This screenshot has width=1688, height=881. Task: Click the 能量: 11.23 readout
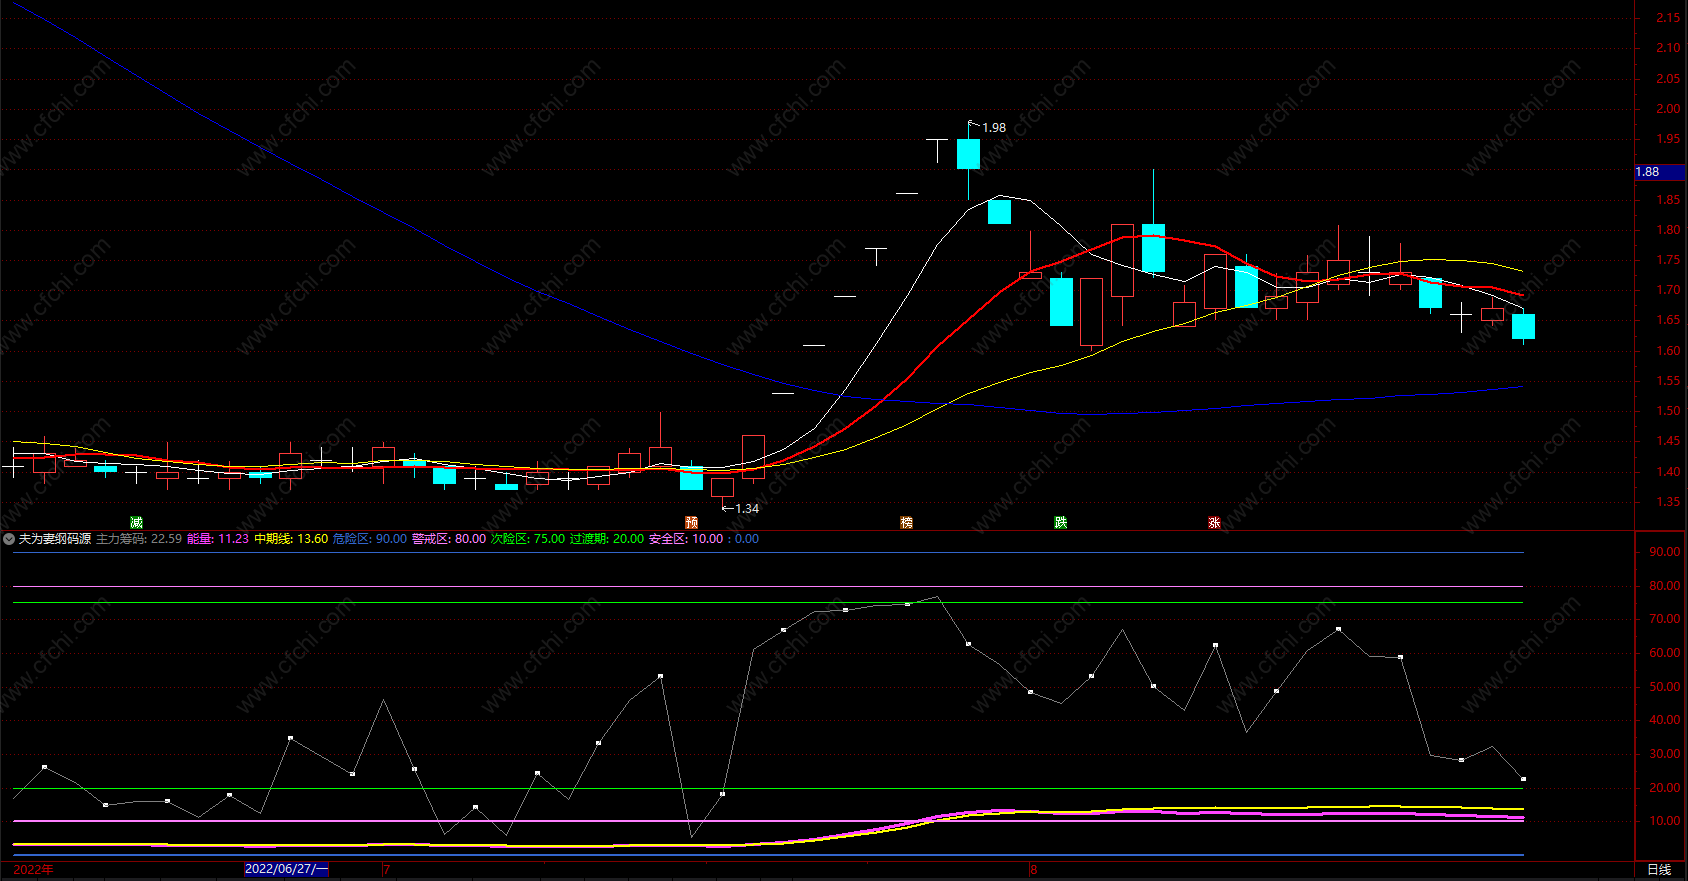(218, 539)
